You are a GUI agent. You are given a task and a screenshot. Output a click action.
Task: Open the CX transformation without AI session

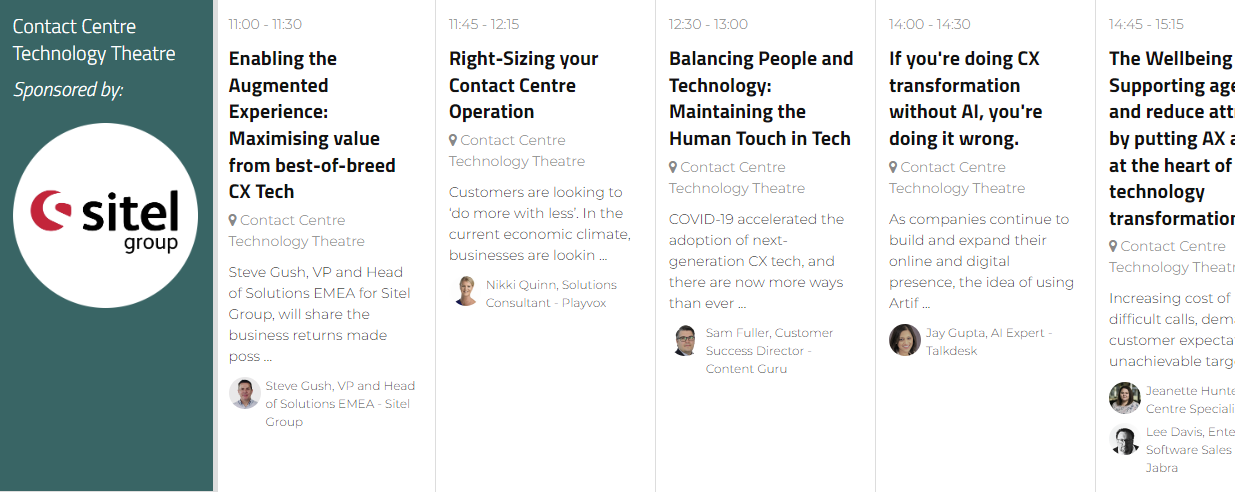coord(965,99)
